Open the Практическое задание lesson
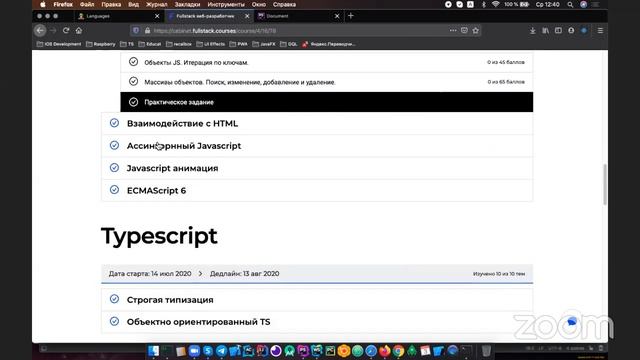Viewport: 640px width, 360px height. click(x=327, y=102)
